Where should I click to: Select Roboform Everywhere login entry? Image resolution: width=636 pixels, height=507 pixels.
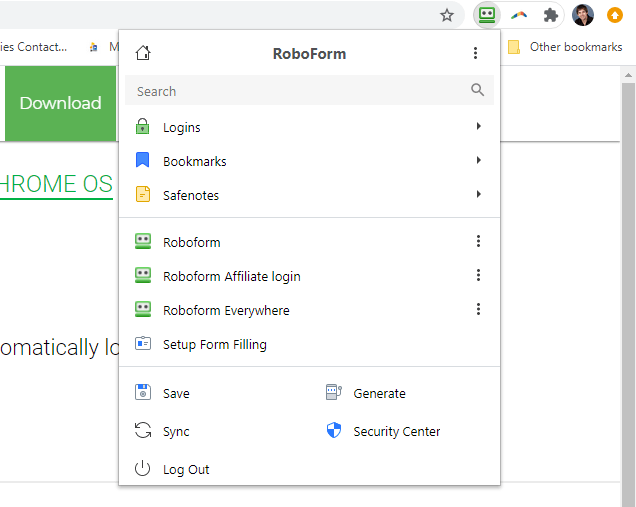click(x=309, y=310)
